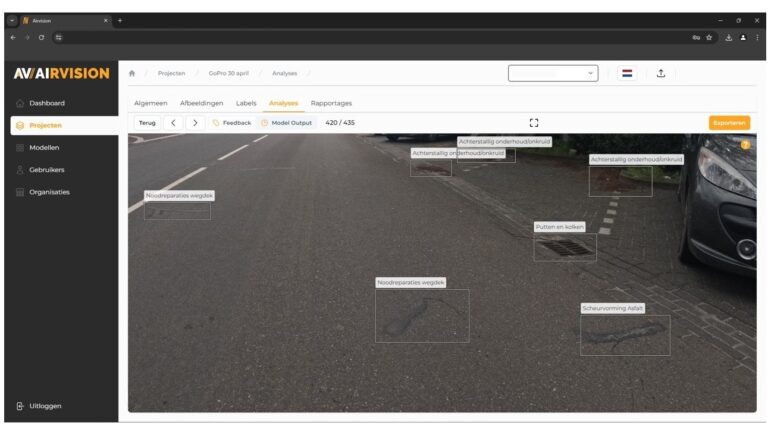Screen dimensions: 768x432
Task: Click the Uitloggen door icon
Action: (x=20, y=406)
